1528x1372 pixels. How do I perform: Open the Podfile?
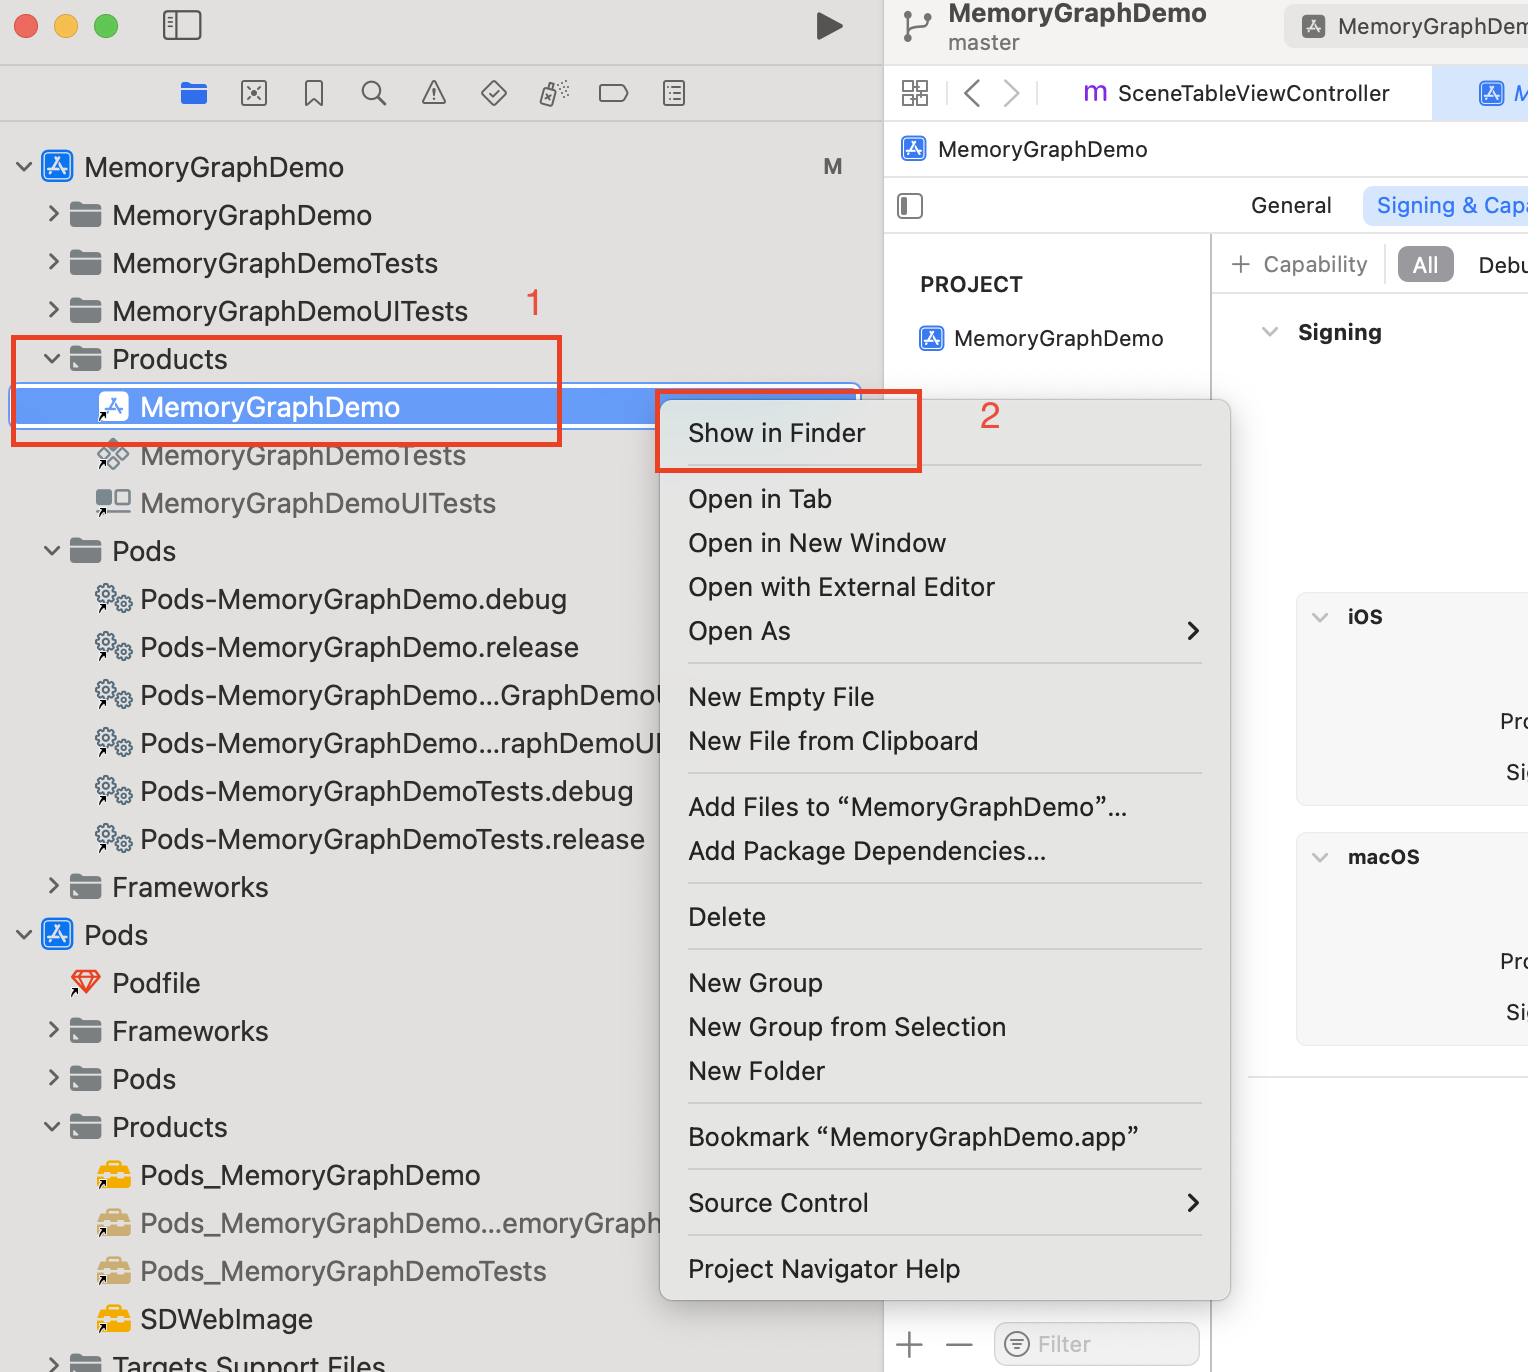coord(156,984)
